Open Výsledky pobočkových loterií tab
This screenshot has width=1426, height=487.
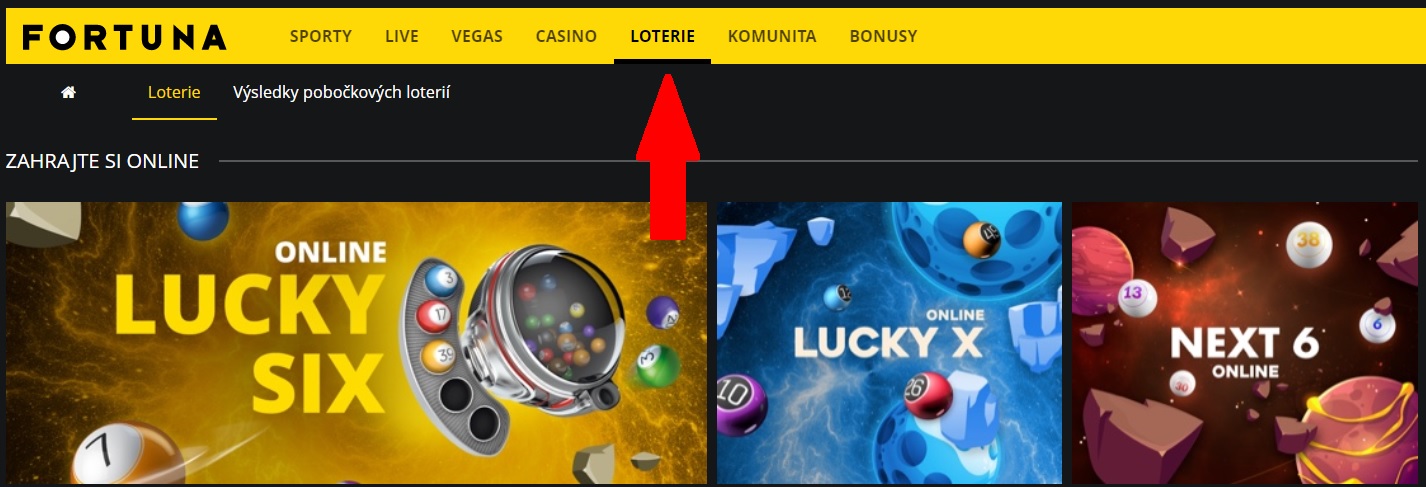click(342, 92)
